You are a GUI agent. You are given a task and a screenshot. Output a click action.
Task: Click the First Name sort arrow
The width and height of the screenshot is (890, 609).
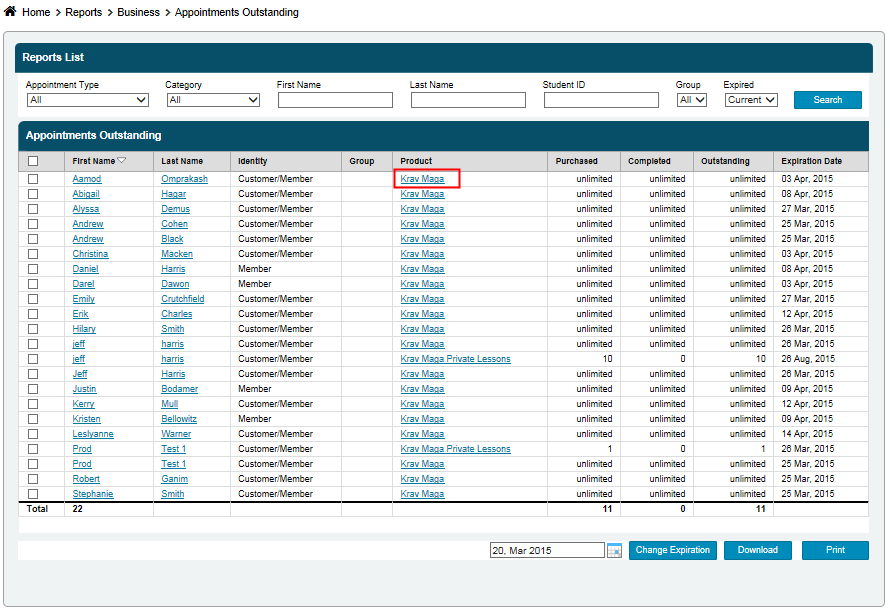click(122, 161)
